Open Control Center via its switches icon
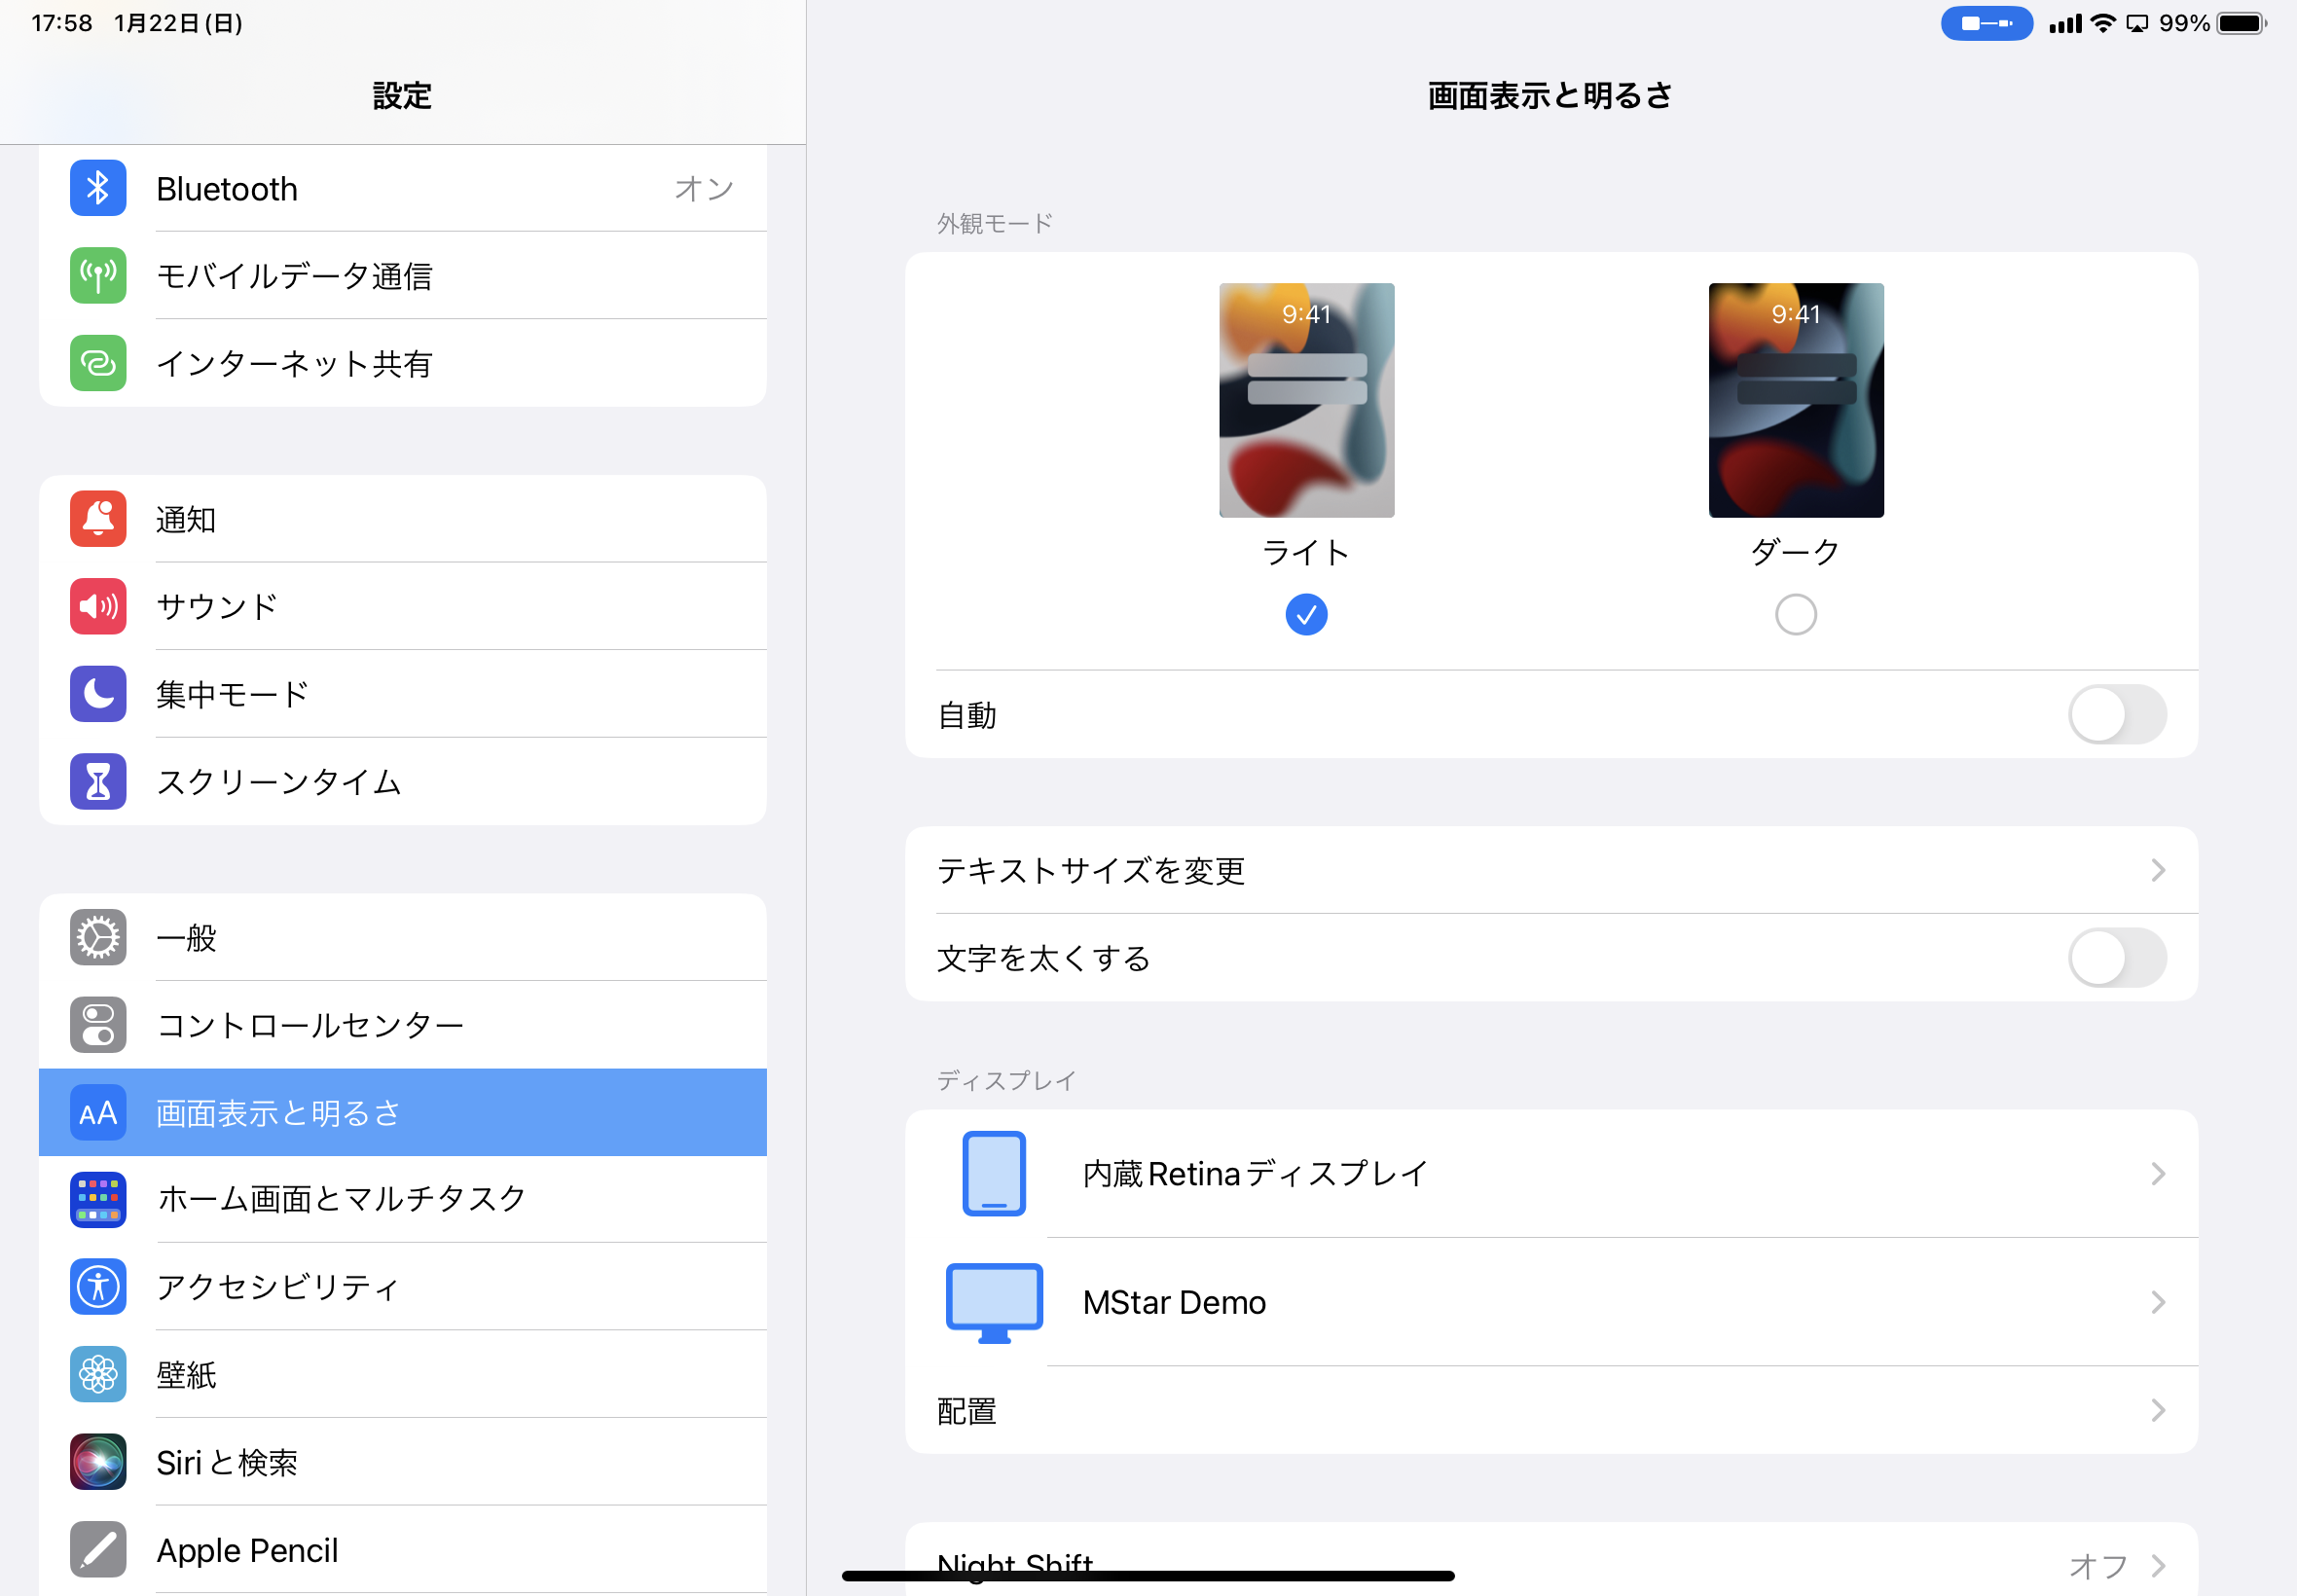 (98, 1025)
